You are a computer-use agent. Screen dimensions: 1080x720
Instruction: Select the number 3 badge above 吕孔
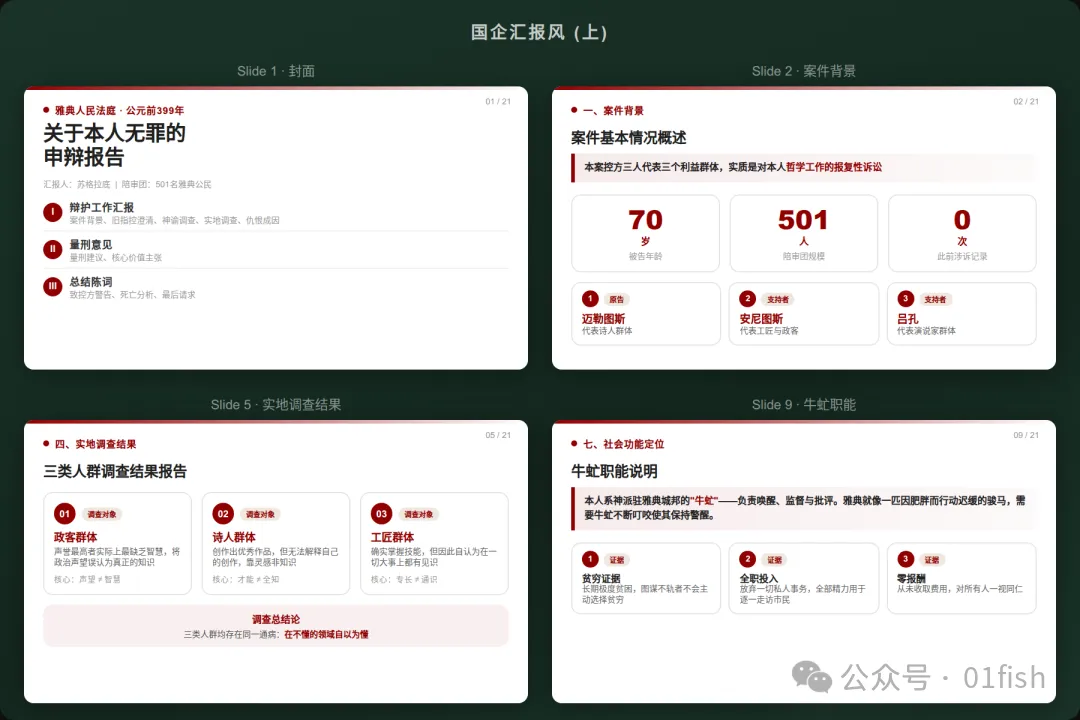coord(906,298)
